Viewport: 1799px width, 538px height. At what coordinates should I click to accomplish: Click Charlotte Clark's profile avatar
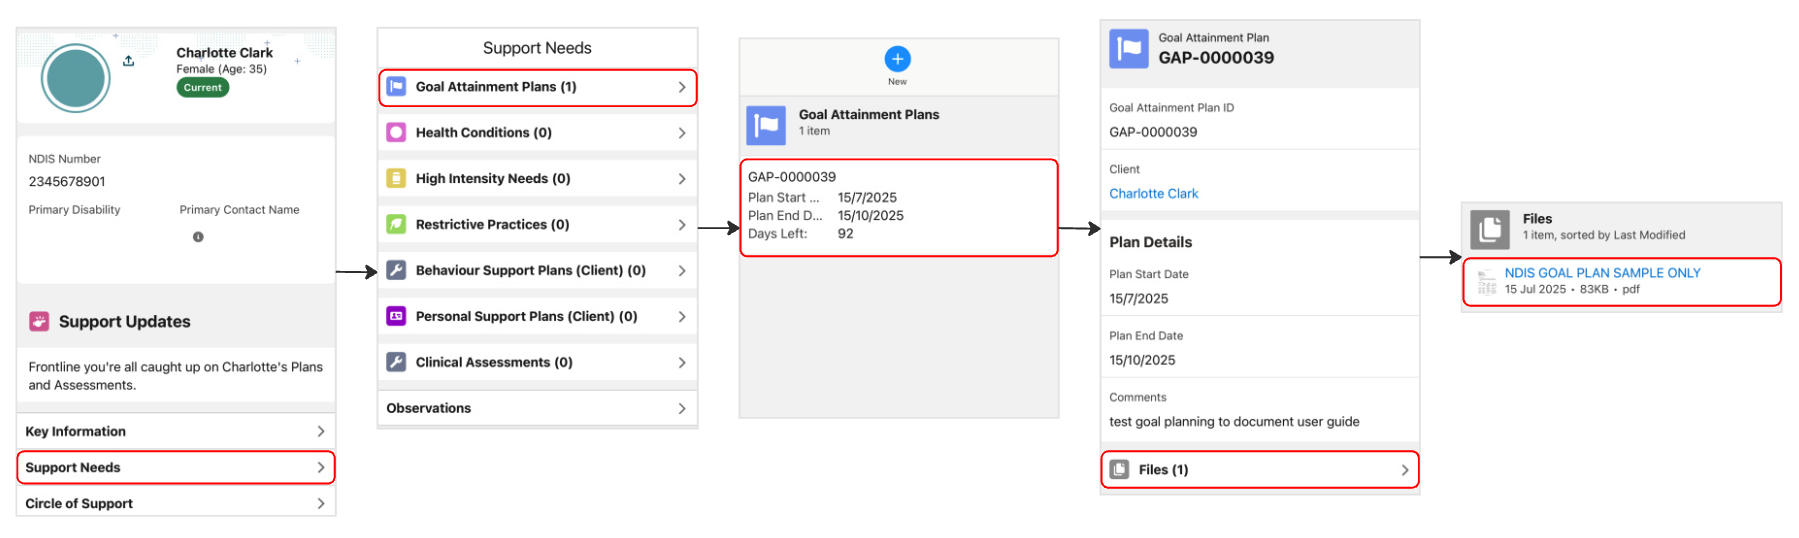(76, 78)
